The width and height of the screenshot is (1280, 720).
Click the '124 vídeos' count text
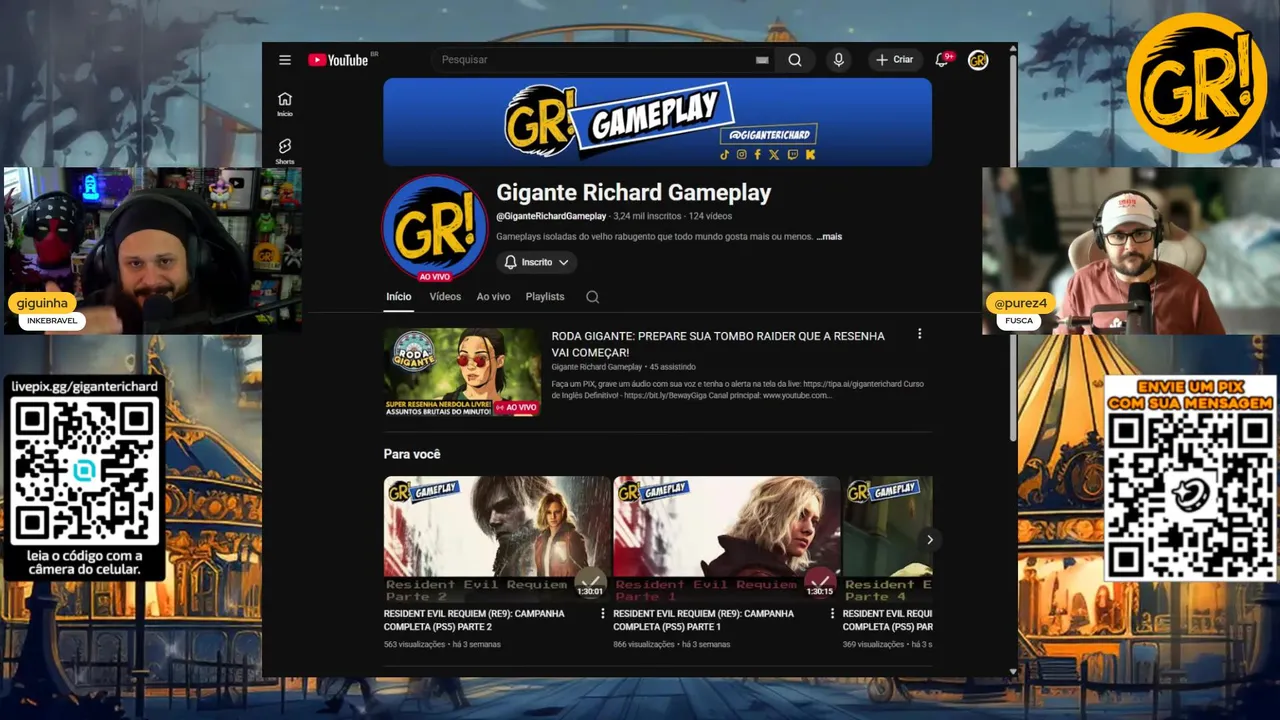(710, 216)
